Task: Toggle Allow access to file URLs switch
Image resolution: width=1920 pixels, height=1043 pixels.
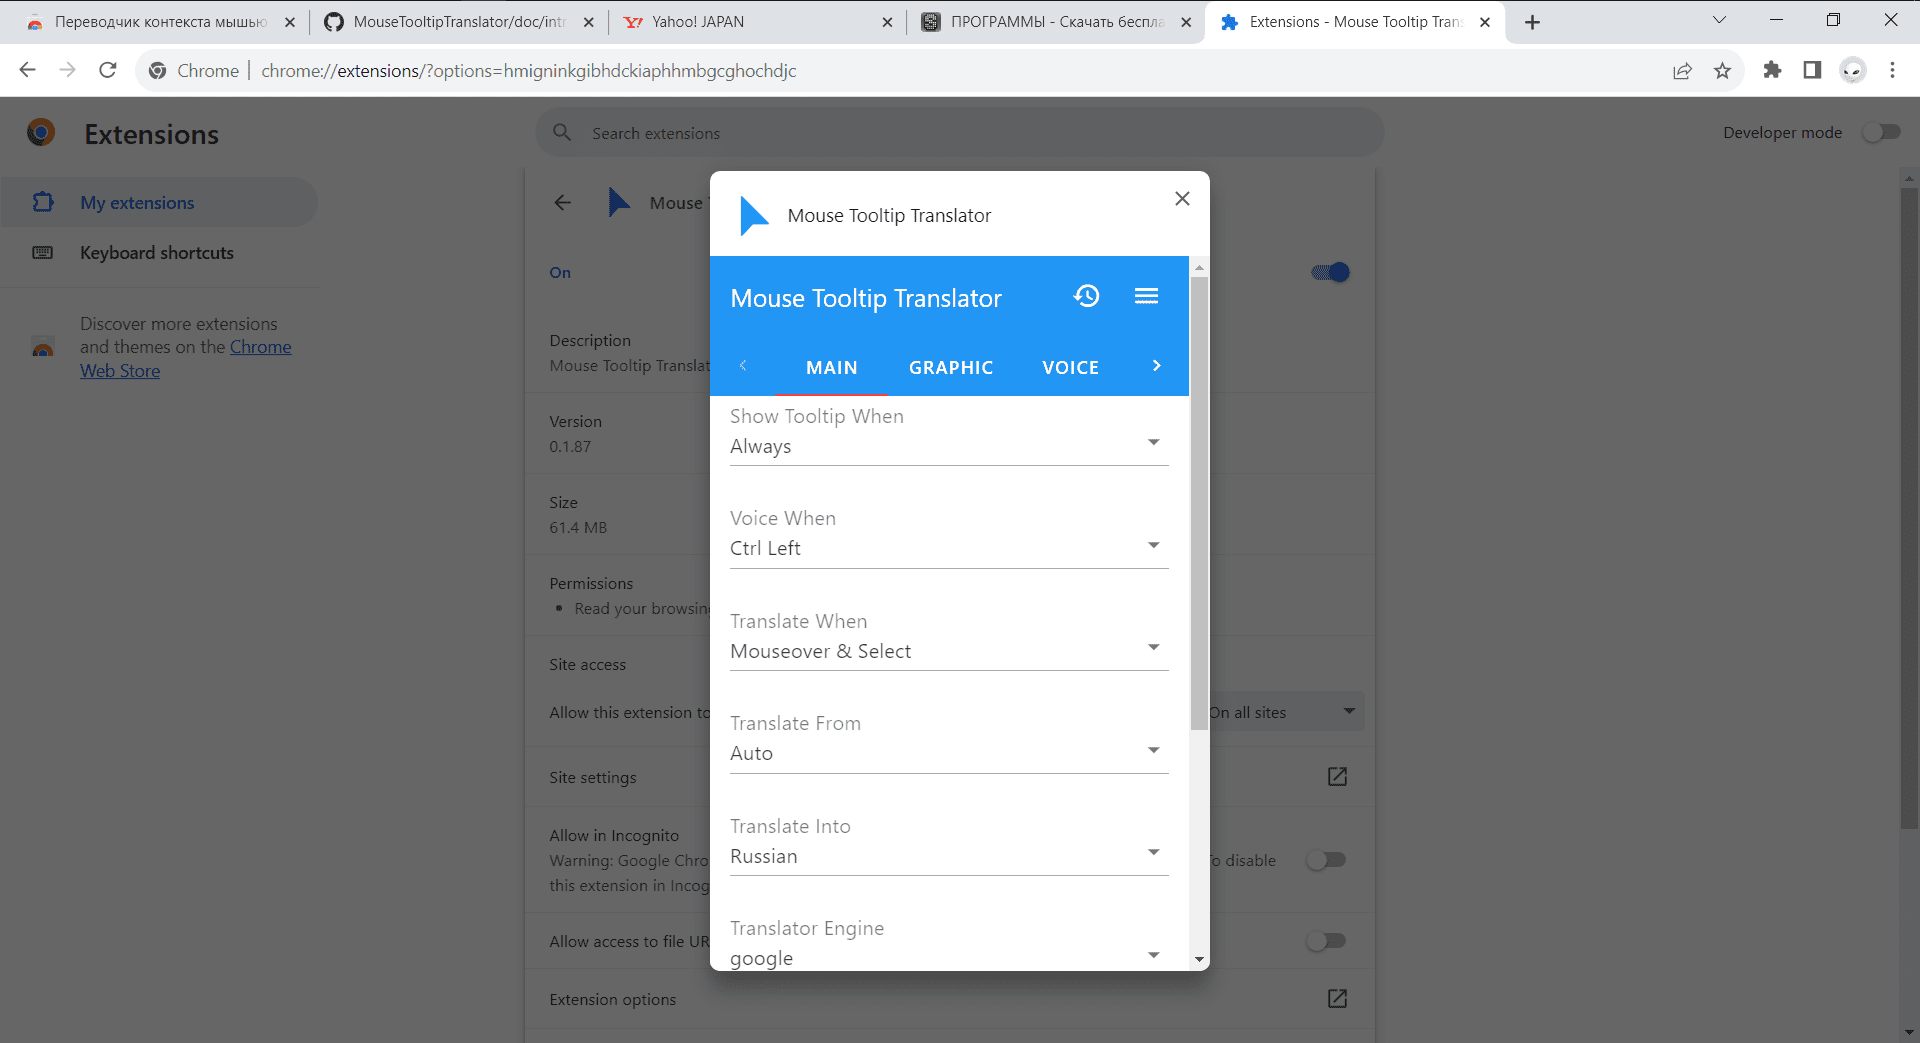Action: (x=1327, y=941)
